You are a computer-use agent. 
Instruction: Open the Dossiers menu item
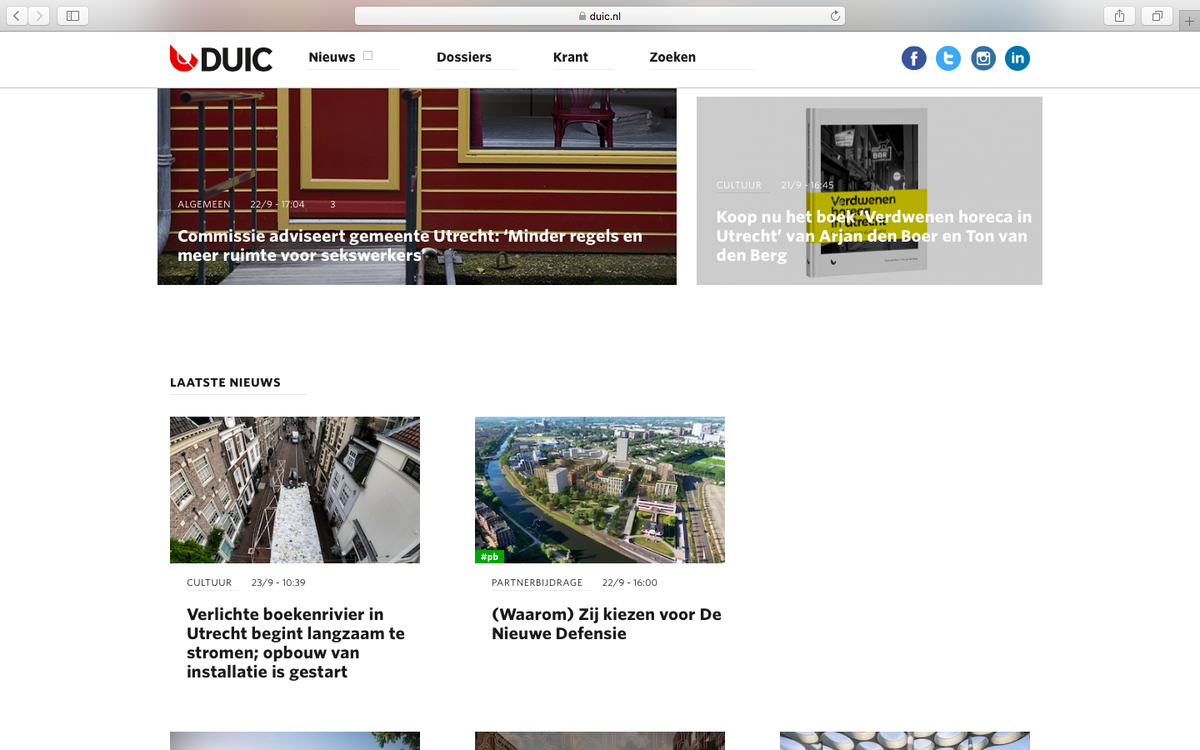tap(464, 57)
